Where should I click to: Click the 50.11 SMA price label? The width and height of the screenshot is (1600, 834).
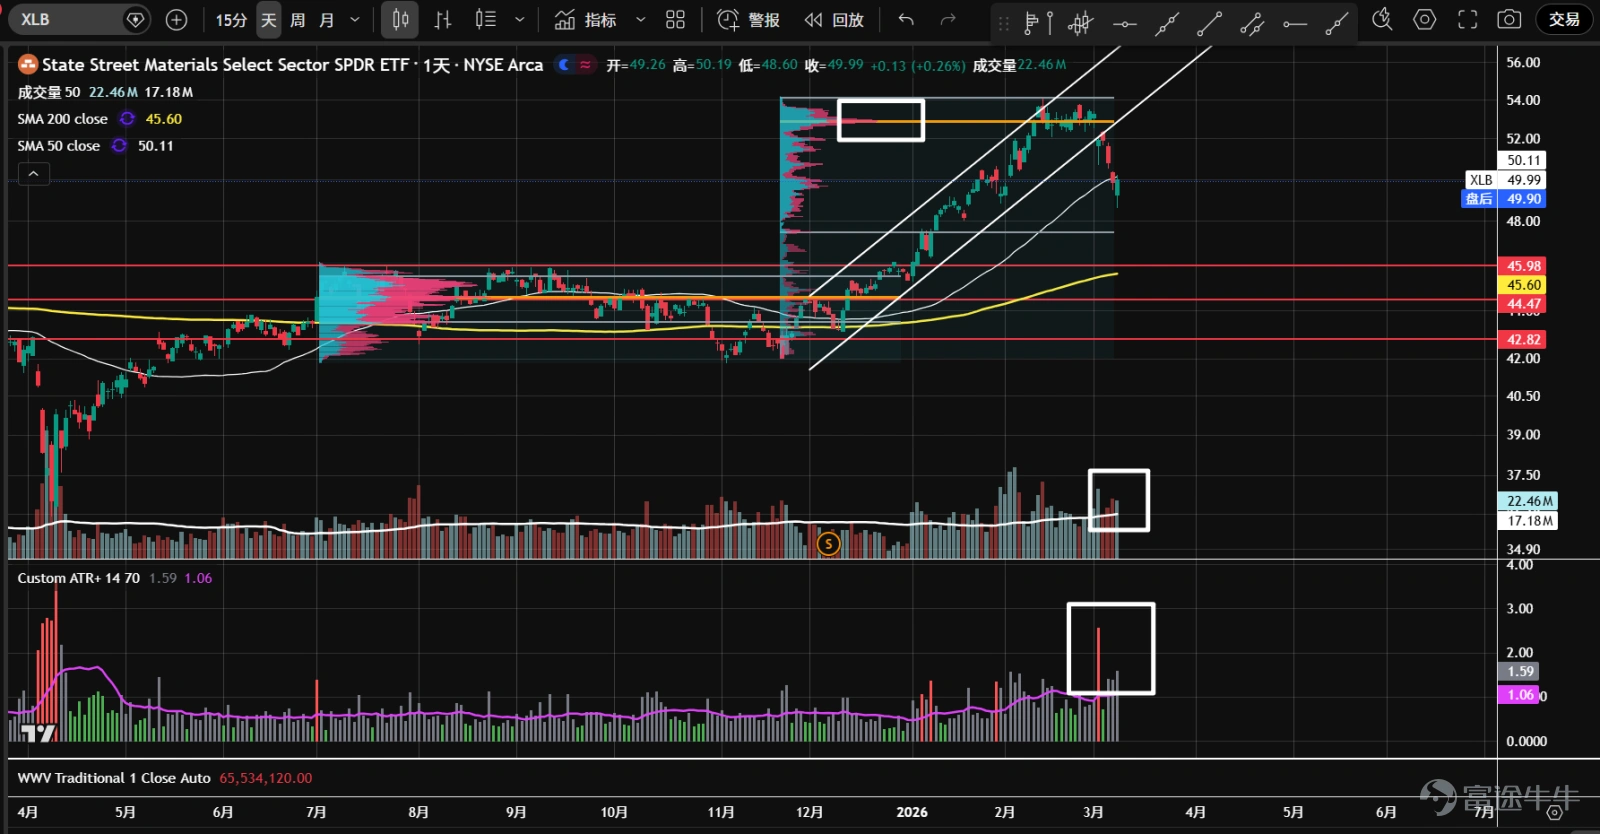(x=1523, y=160)
